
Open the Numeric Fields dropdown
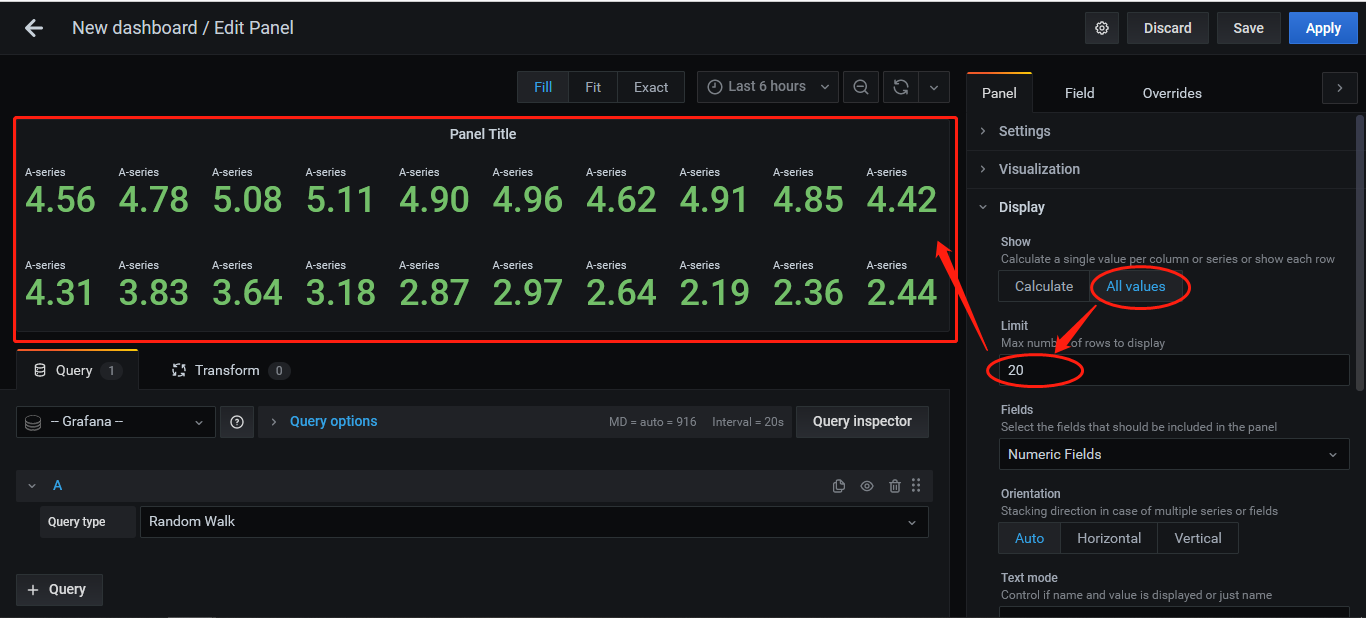1173,454
